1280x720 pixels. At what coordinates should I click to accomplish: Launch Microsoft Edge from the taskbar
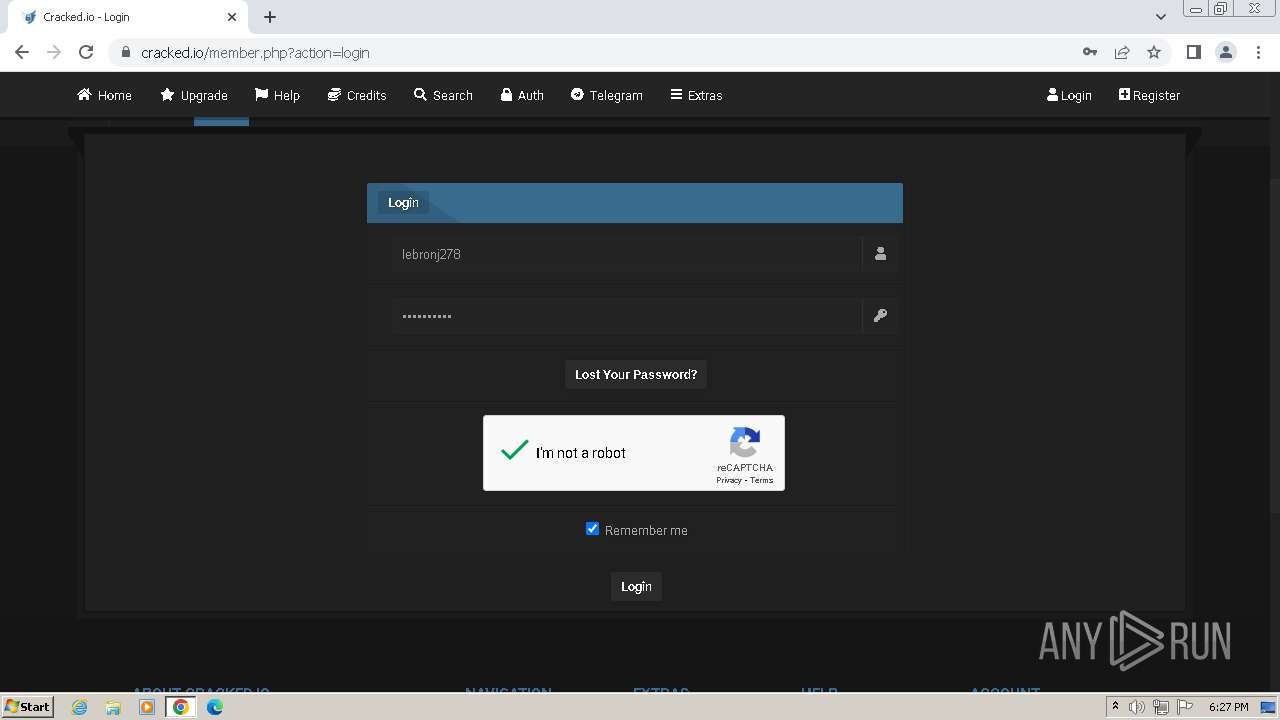[x=215, y=707]
